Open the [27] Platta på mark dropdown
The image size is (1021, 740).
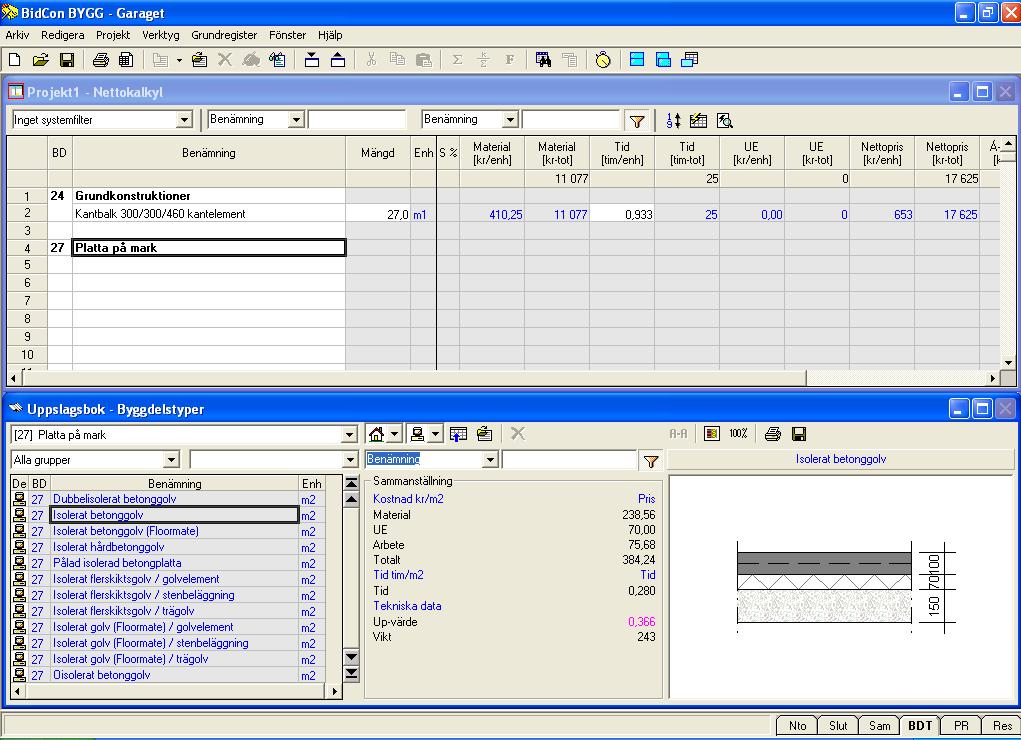[350, 434]
